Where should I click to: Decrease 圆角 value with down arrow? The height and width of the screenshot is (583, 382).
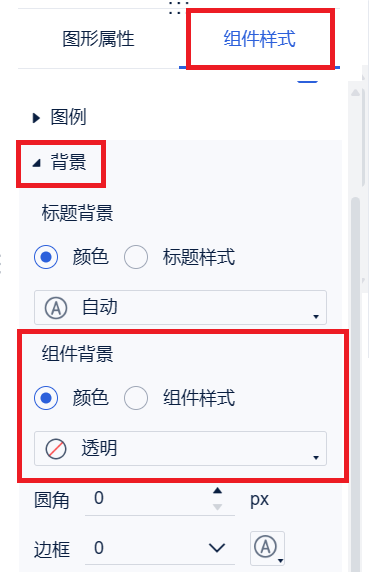pyautogui.click(x=218, y=506)
